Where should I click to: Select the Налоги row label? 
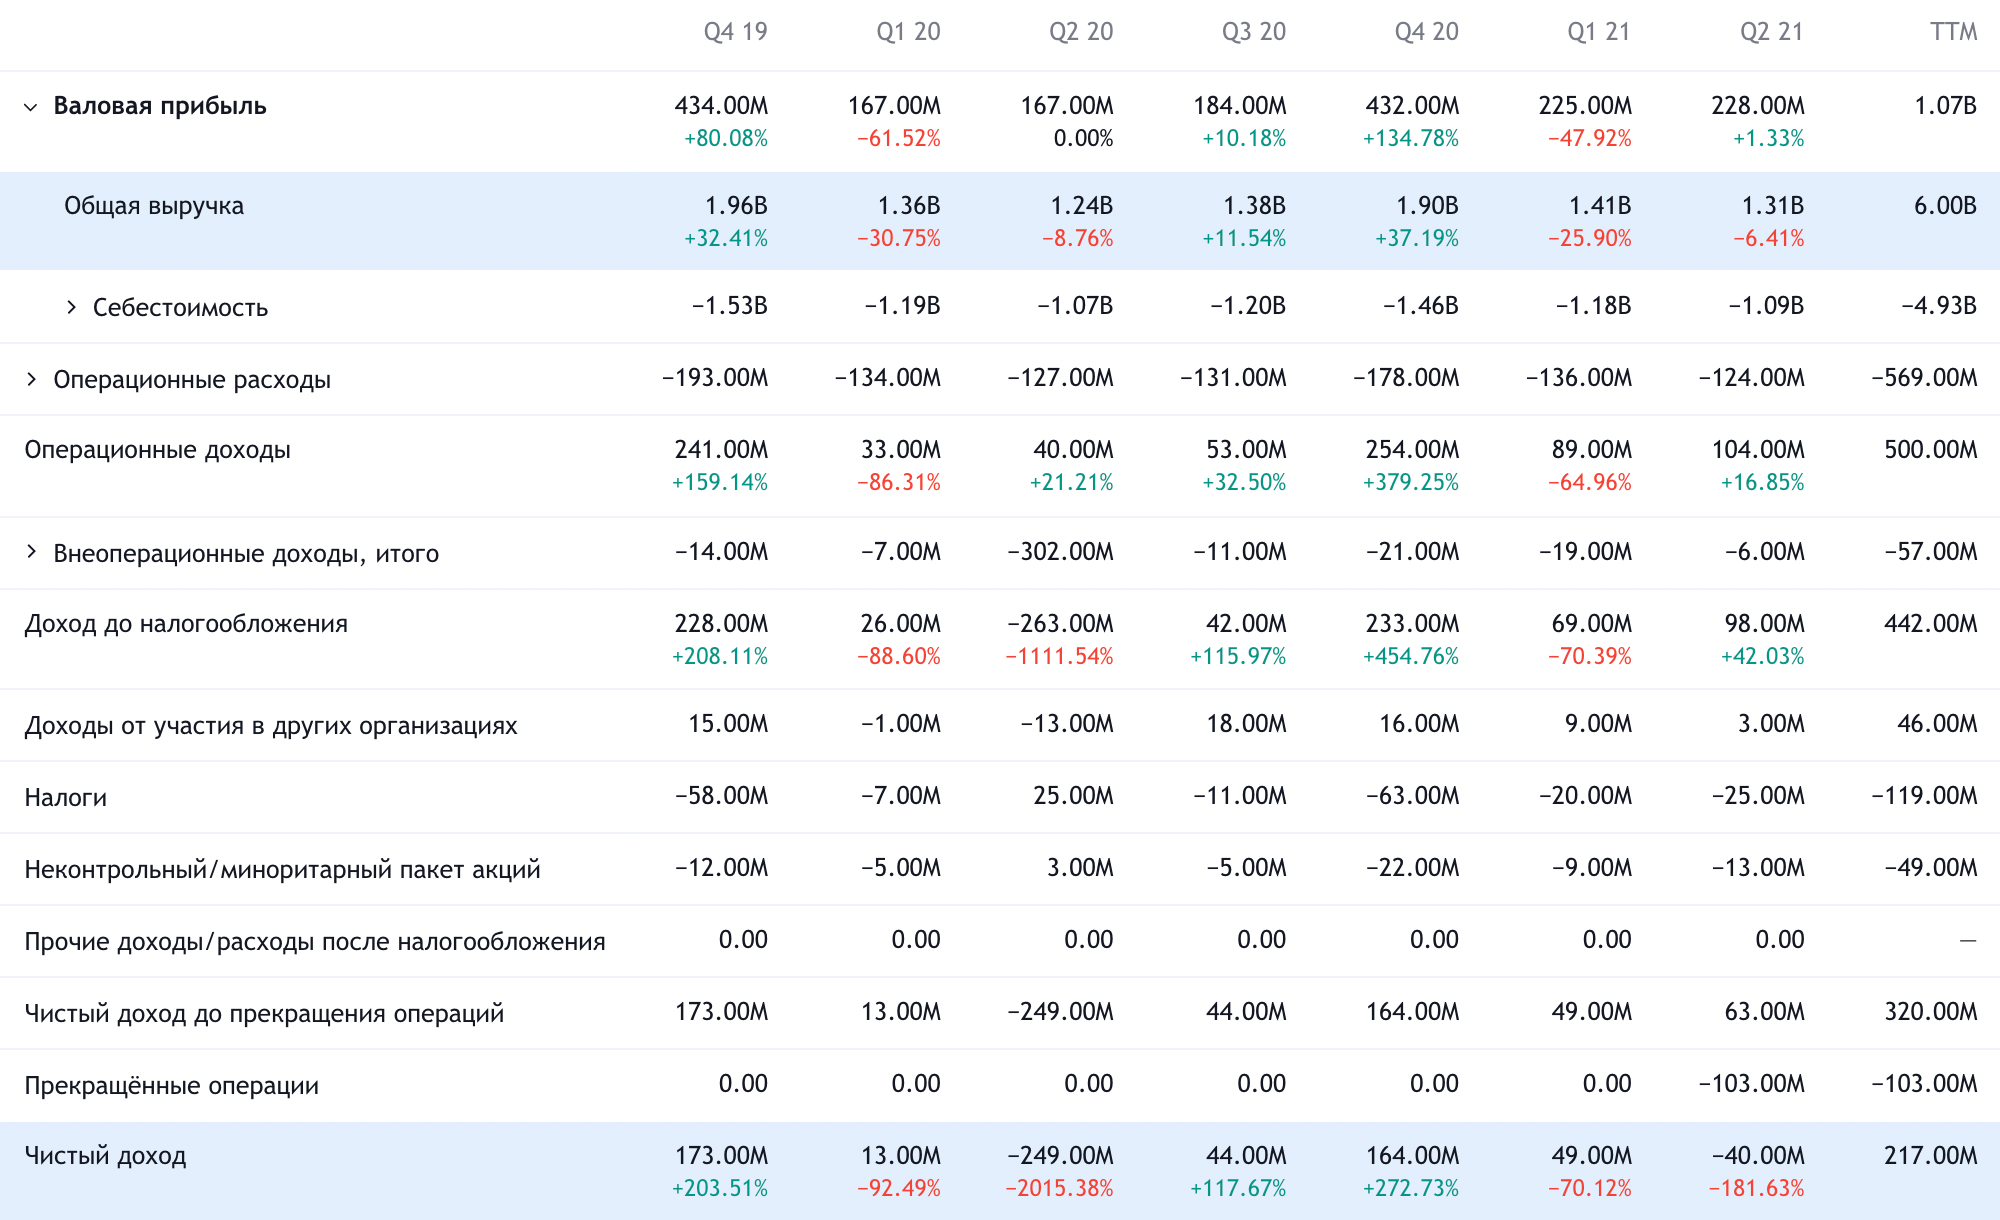(66, 797)
